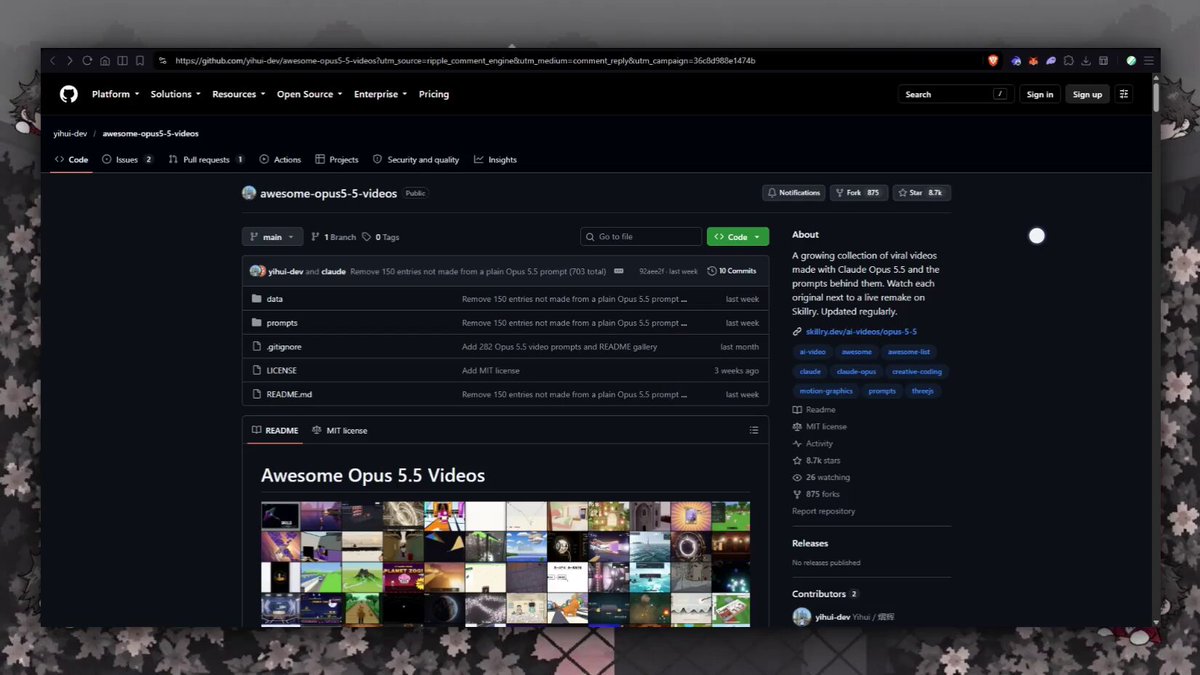Click the GitHub logo icon
This screenshot has height=675, width=1200.
tap(68, 94)
